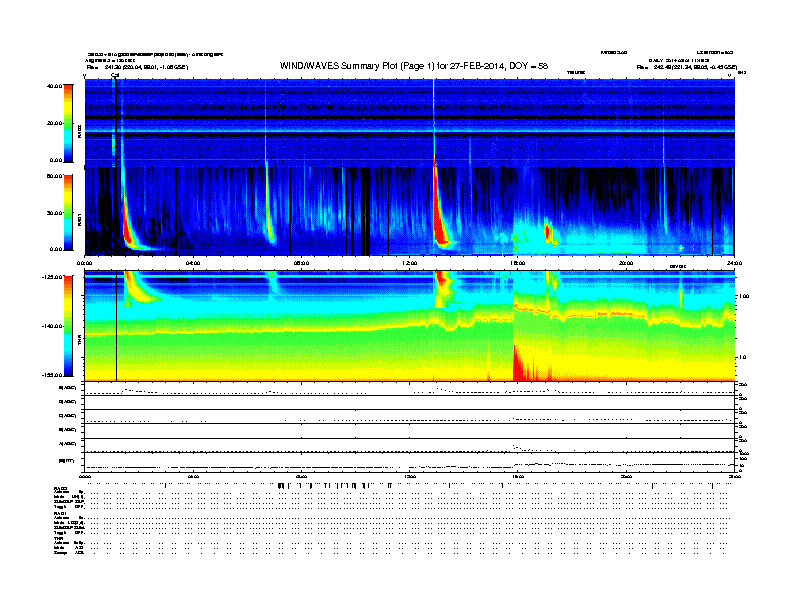Click the 12:00 tick label under bottom line plots
This screenshot has height=612, width=792.
[410, 477]
